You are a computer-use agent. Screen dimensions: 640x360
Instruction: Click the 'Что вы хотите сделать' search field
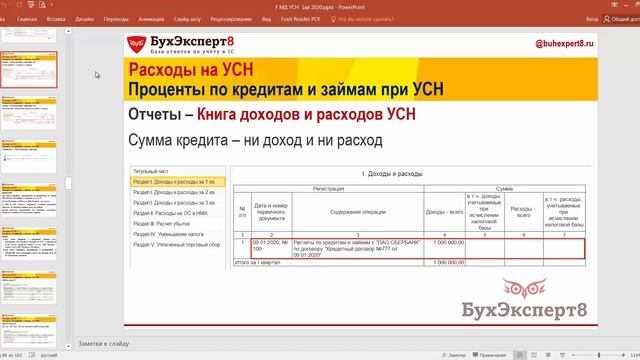[366, 19]
